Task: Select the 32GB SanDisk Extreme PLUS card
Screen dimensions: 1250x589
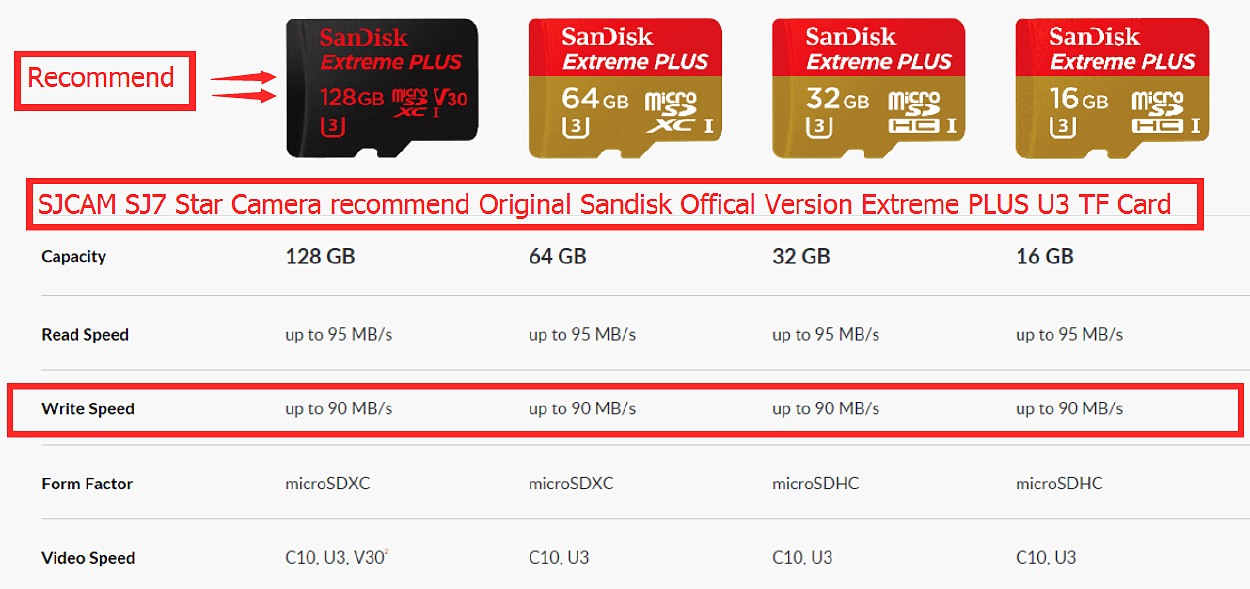Action: 869,88
